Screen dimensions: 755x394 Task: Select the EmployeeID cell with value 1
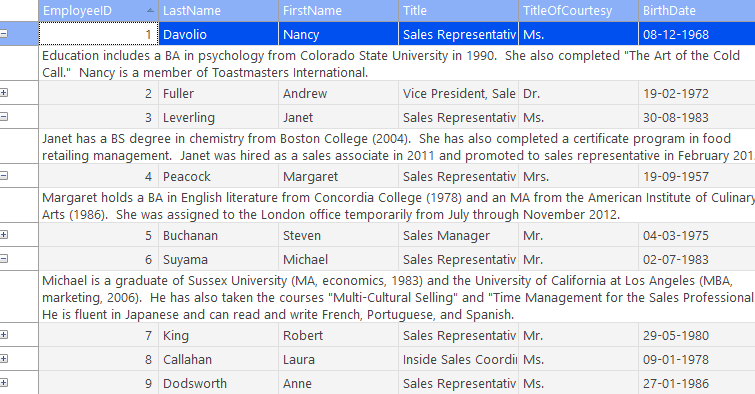99,34
